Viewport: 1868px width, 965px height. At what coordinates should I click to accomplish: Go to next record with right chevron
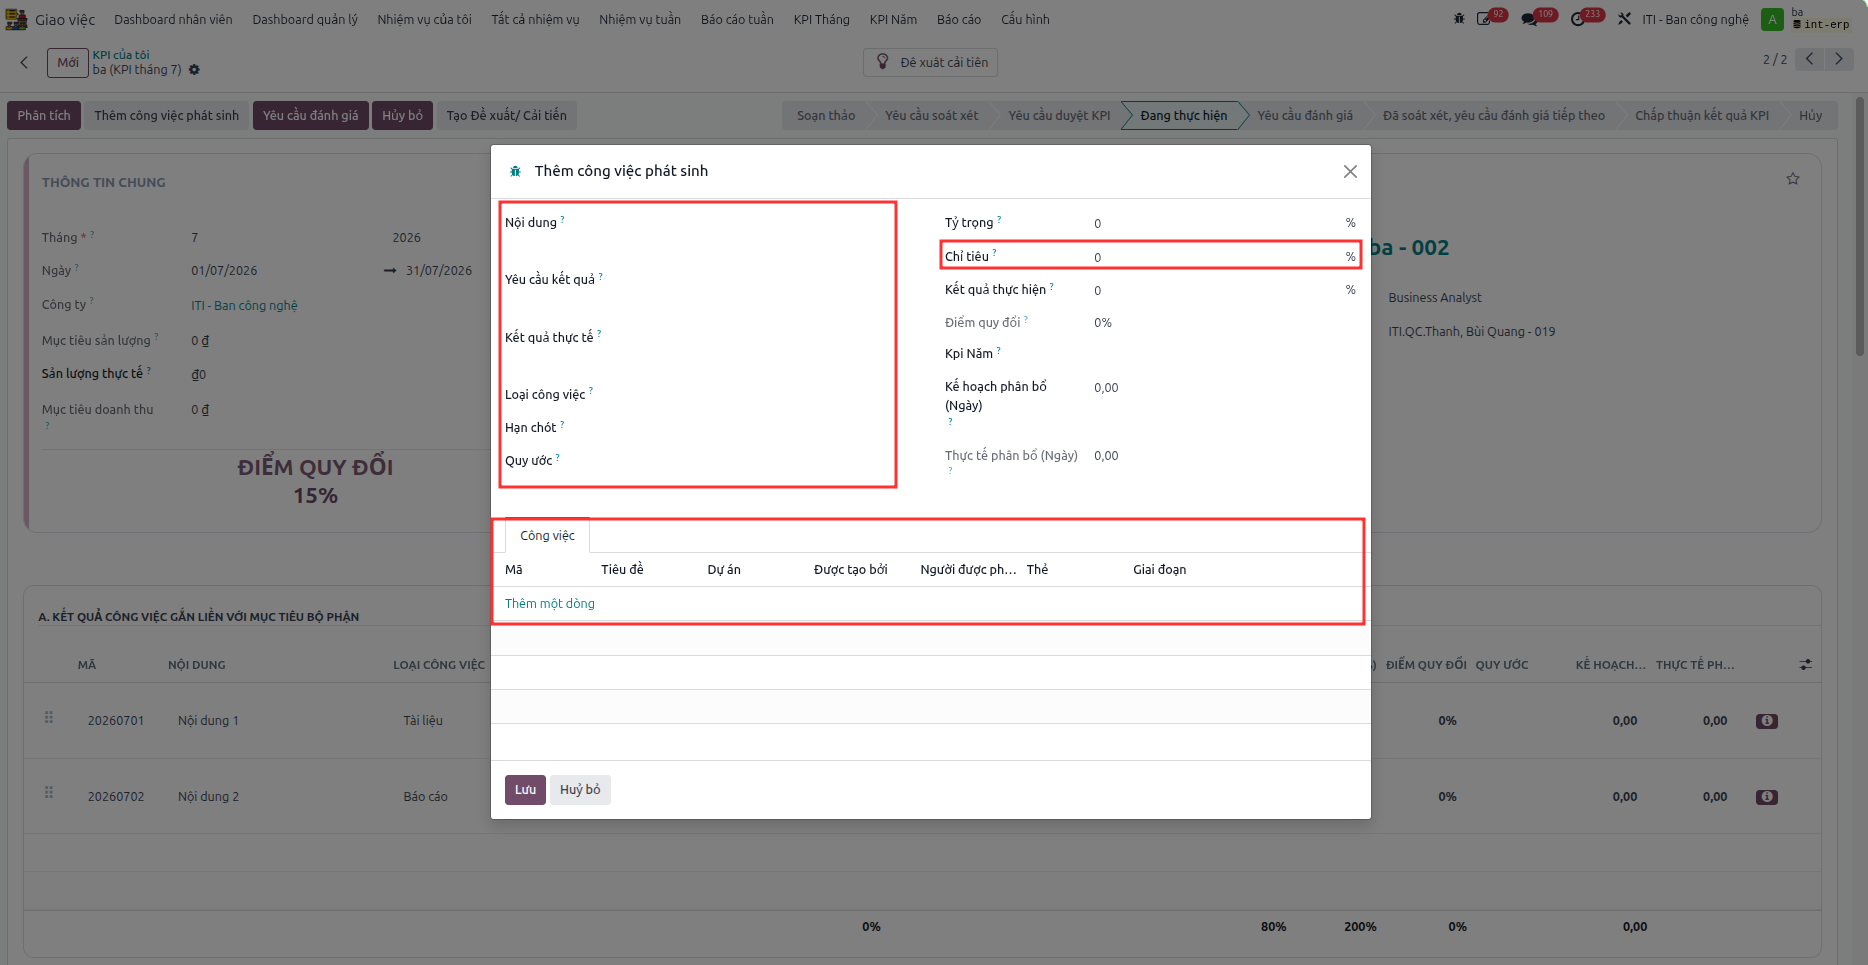tap(1838, 59)
